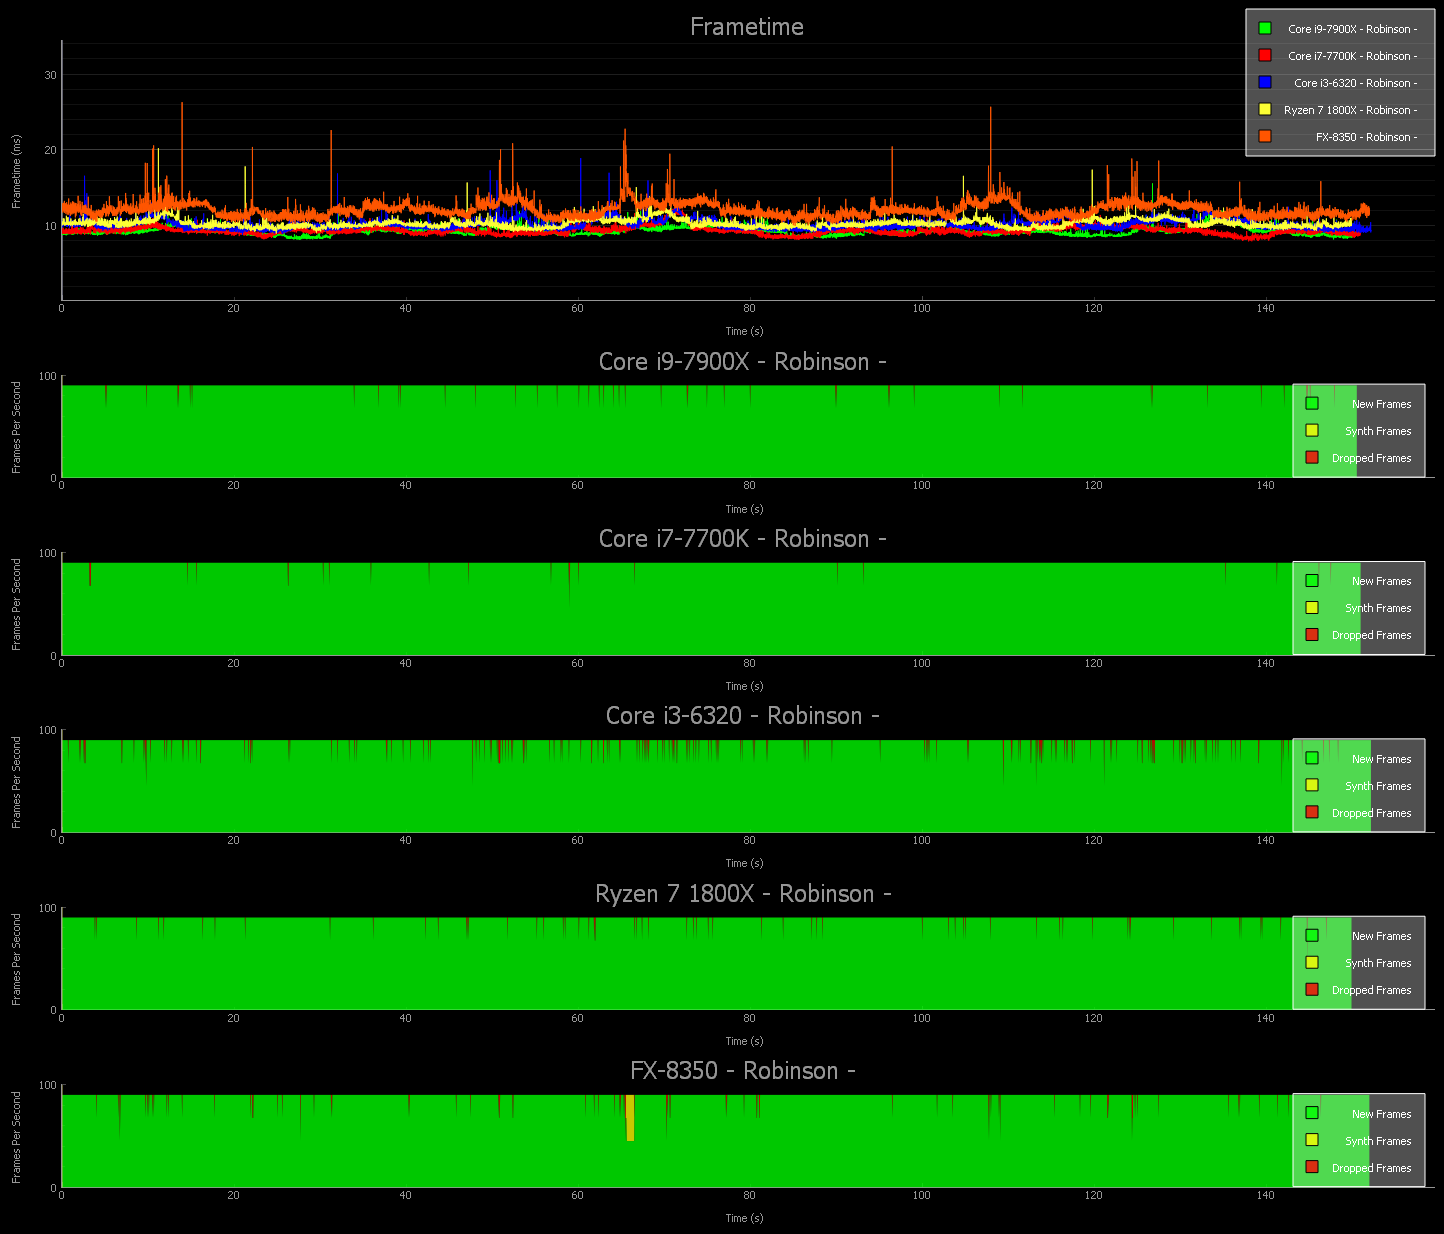The height and width of the screenshot is (1234, 1444).
Task: Click the 80 tick on Core i7-7700K x-axis
Action: (x=749, y=663)
